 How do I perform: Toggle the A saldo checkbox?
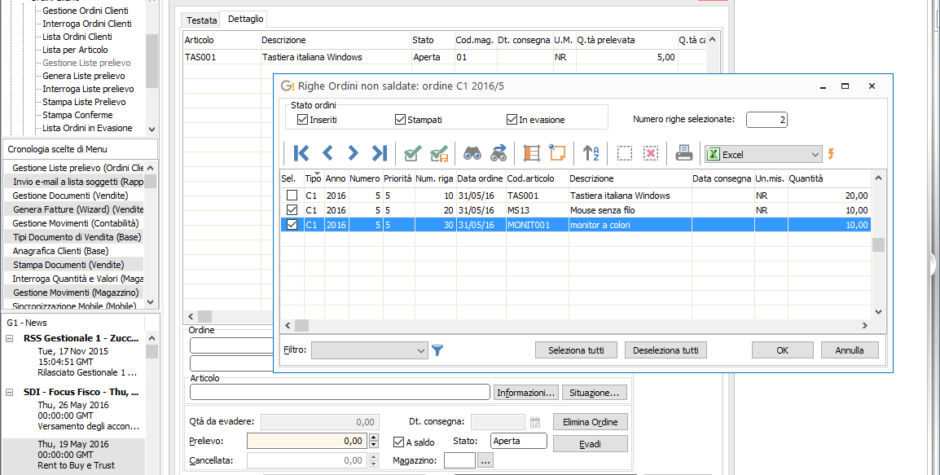click(x=399, y=442)
